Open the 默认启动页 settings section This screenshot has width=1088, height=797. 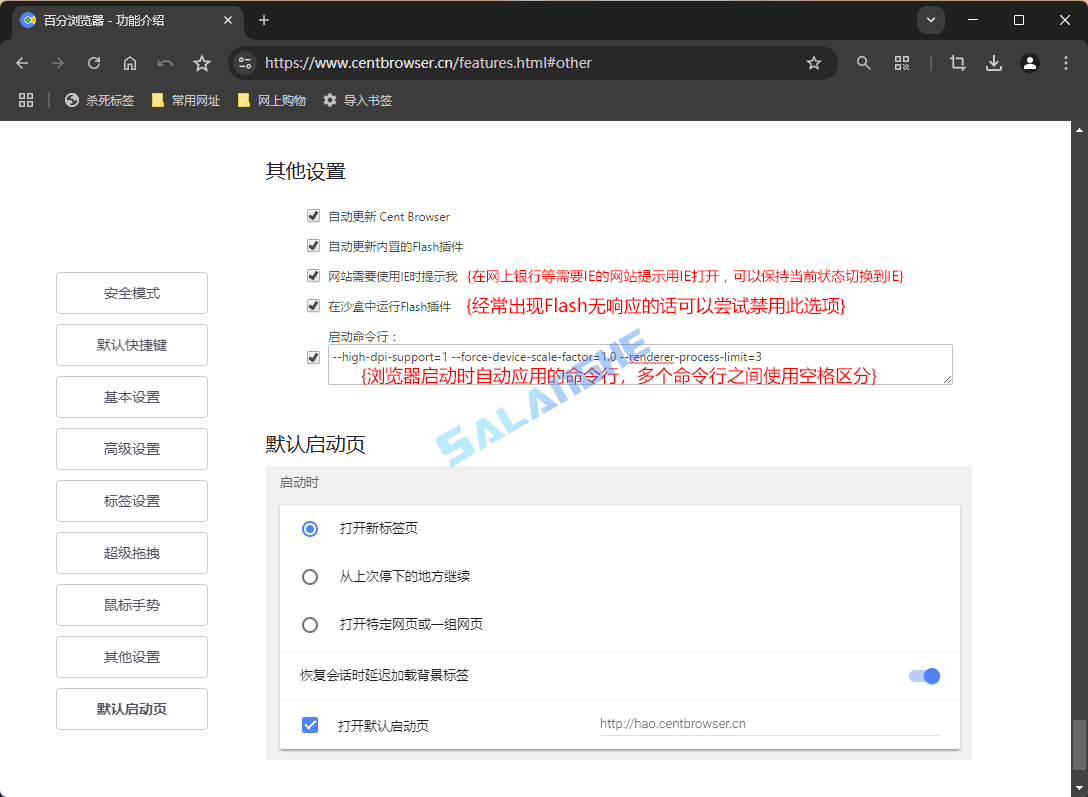[x=131, y=709]
